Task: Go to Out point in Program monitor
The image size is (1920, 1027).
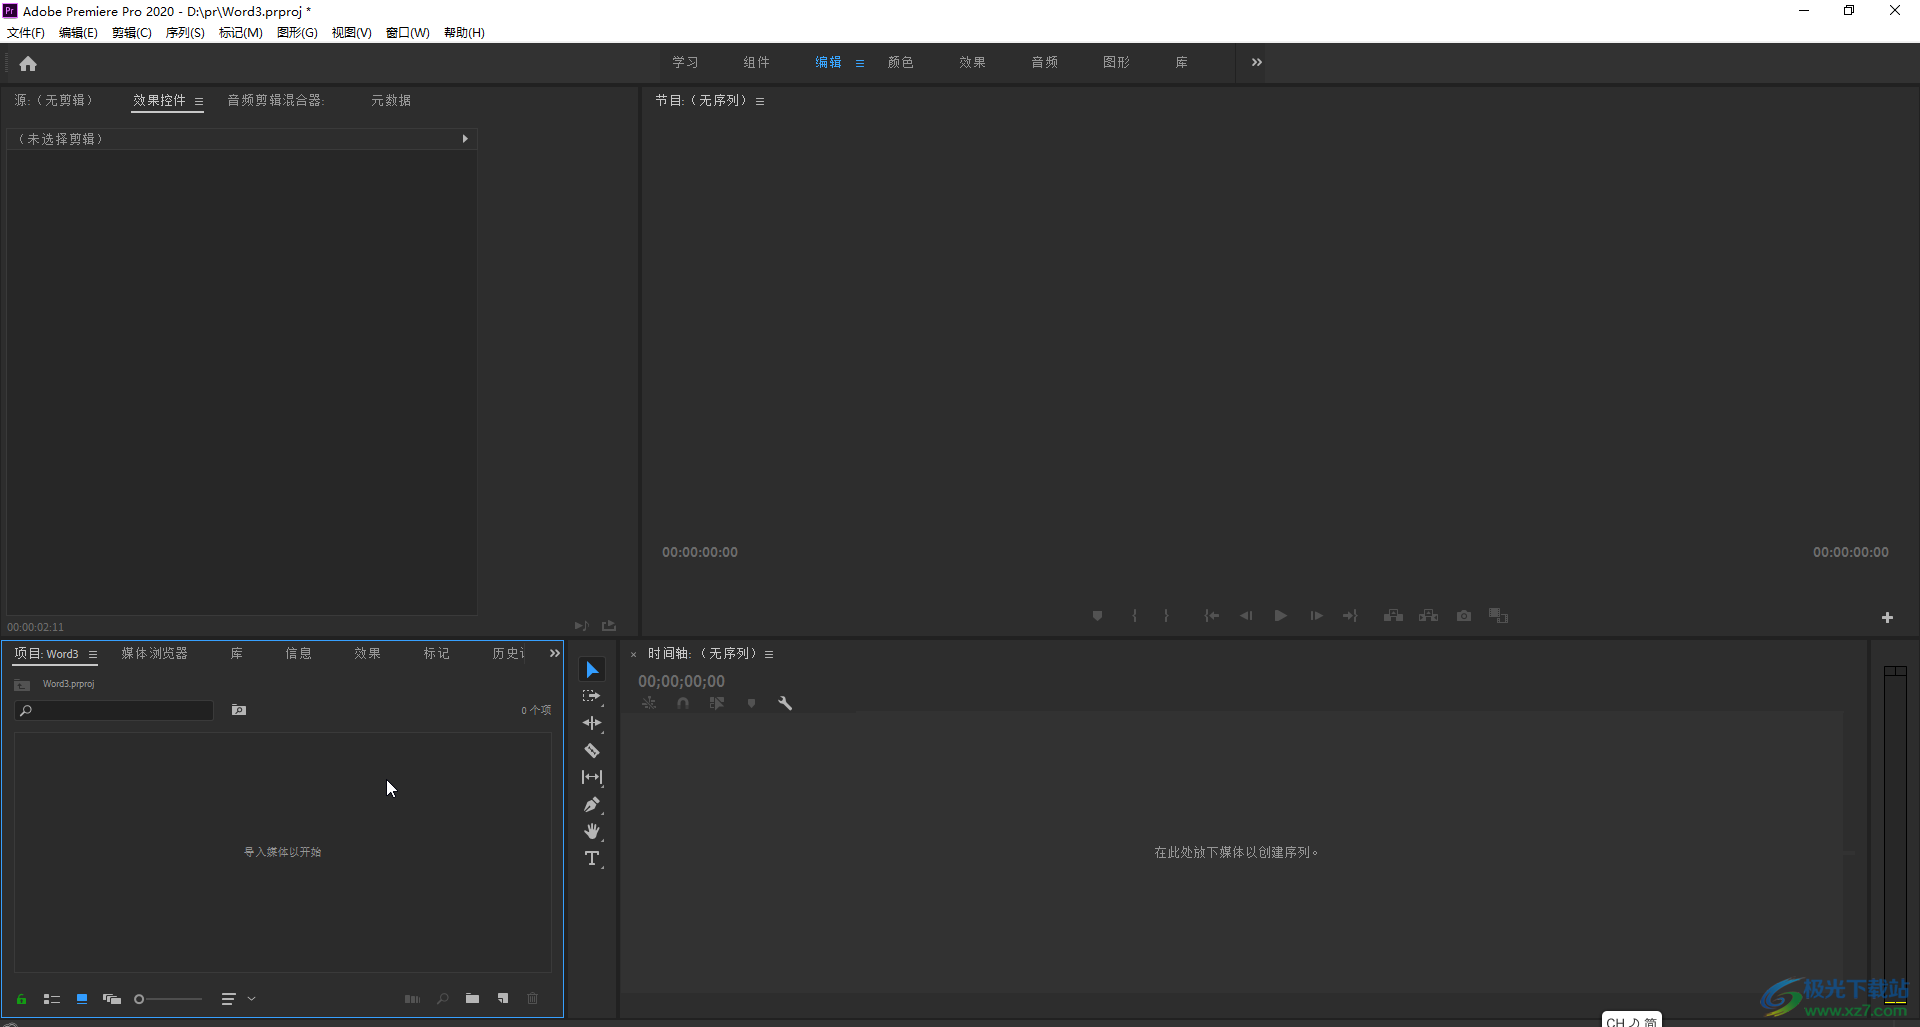Action: (x=1350, y=616)
